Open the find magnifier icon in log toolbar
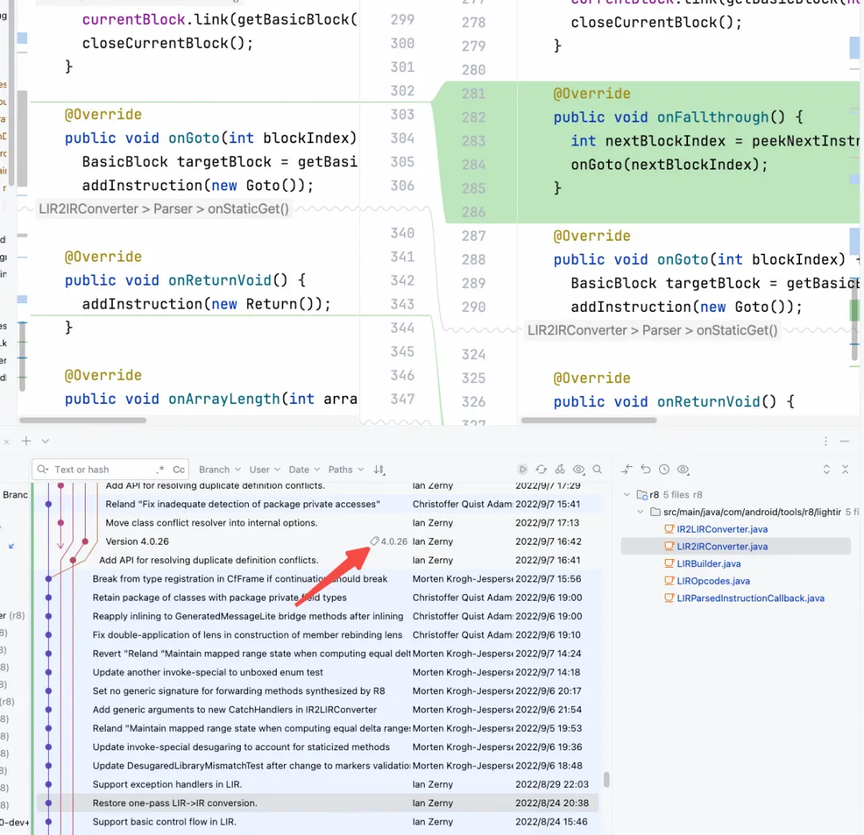 coord(597,469)
